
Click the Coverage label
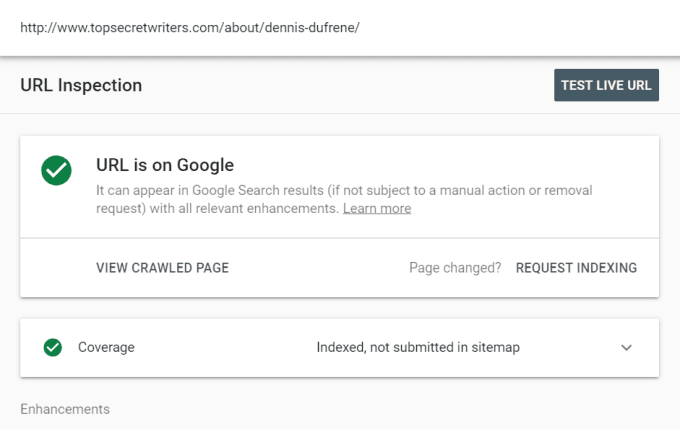pyautogui.click(x=106, y=348)
